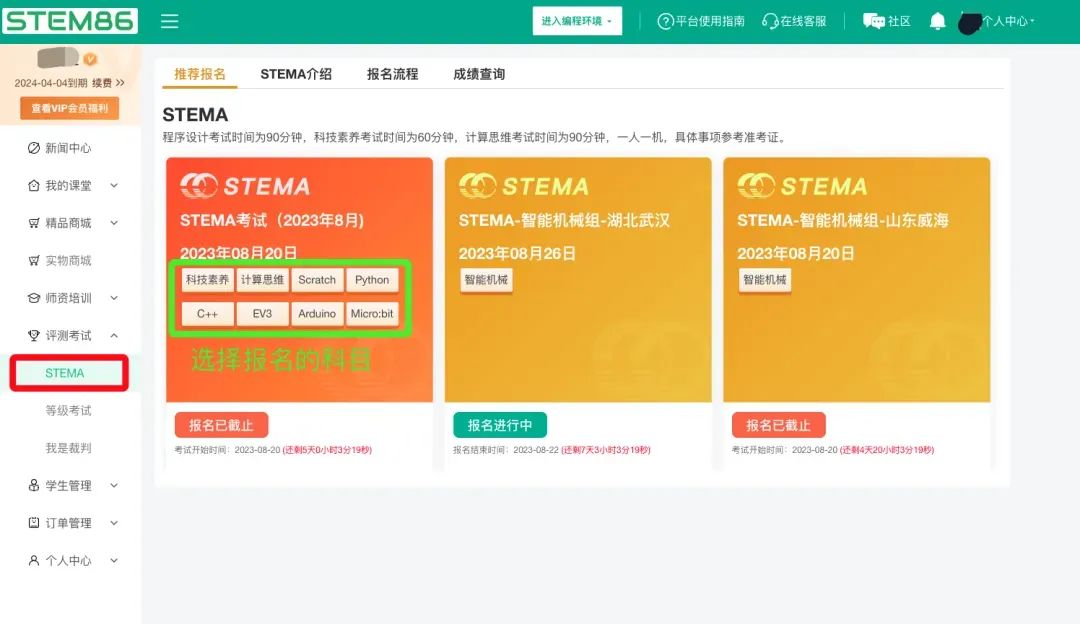
Task: Open 新闻中心 menu item
Action: click(68, 148)
